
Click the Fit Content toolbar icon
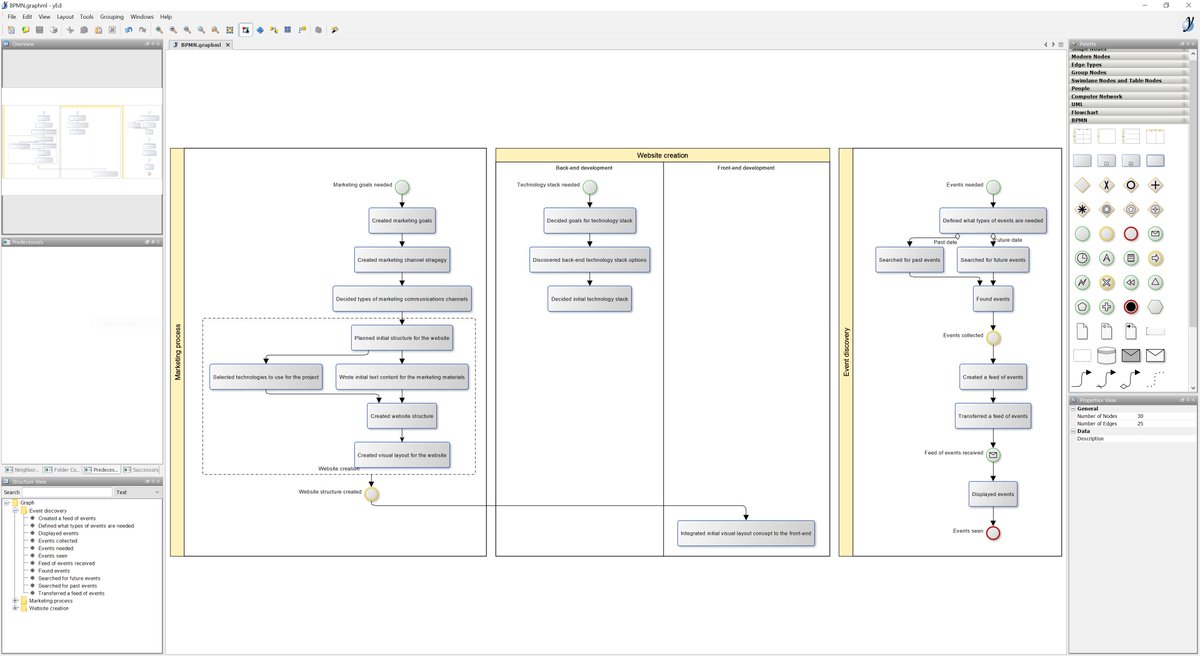[x=230, y=30]
